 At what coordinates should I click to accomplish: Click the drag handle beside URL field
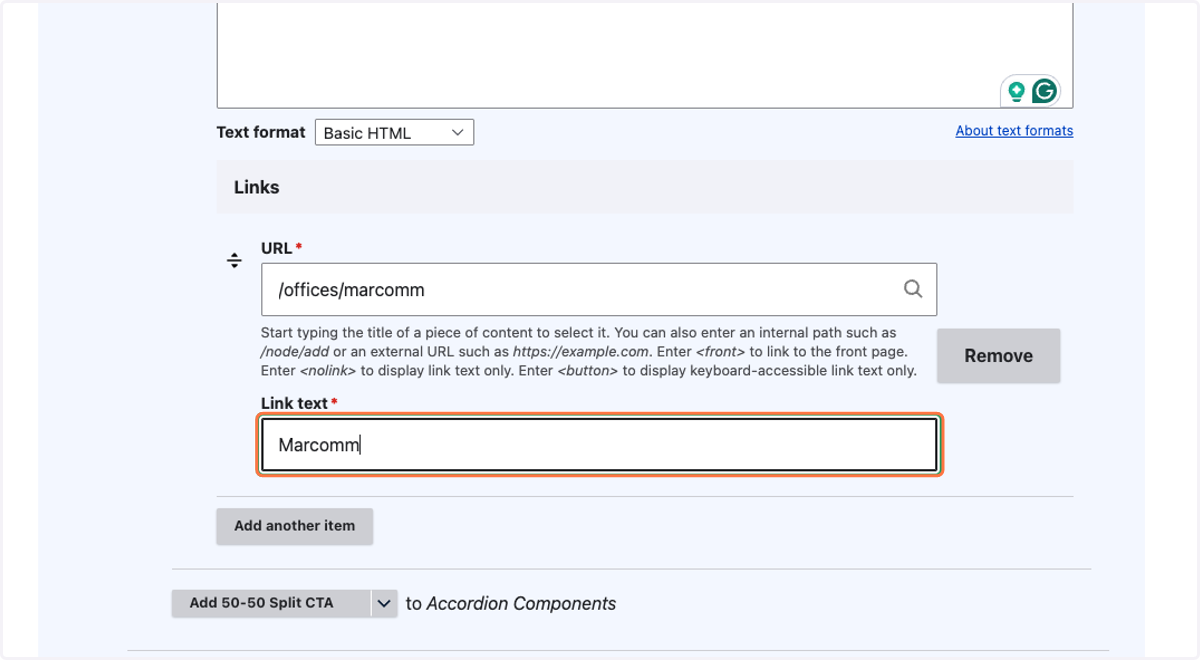234,261
